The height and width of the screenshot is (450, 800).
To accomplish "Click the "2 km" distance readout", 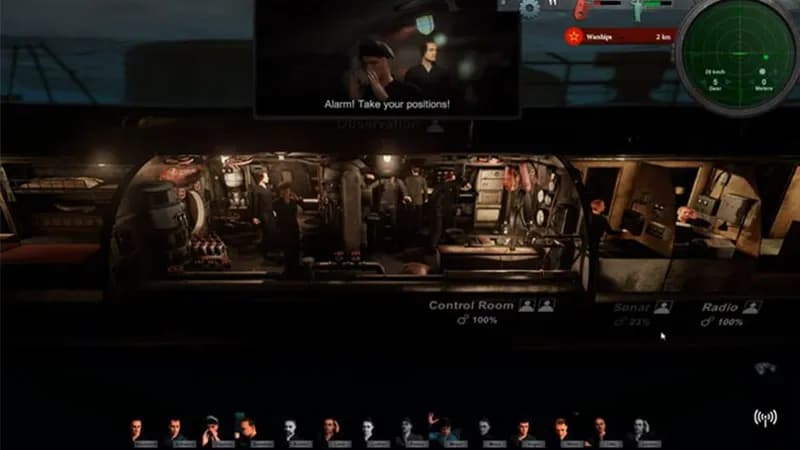I will coord(663,37).
